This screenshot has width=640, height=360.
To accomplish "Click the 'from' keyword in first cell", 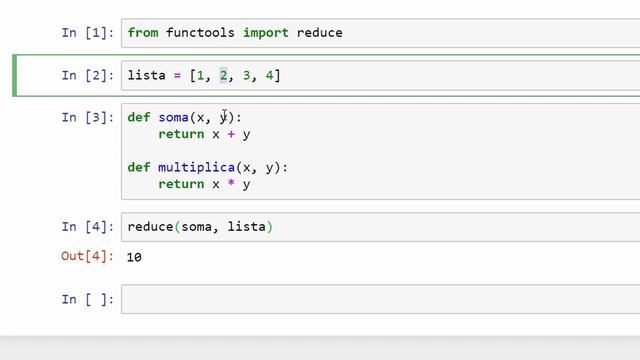I will click(143, 33).
